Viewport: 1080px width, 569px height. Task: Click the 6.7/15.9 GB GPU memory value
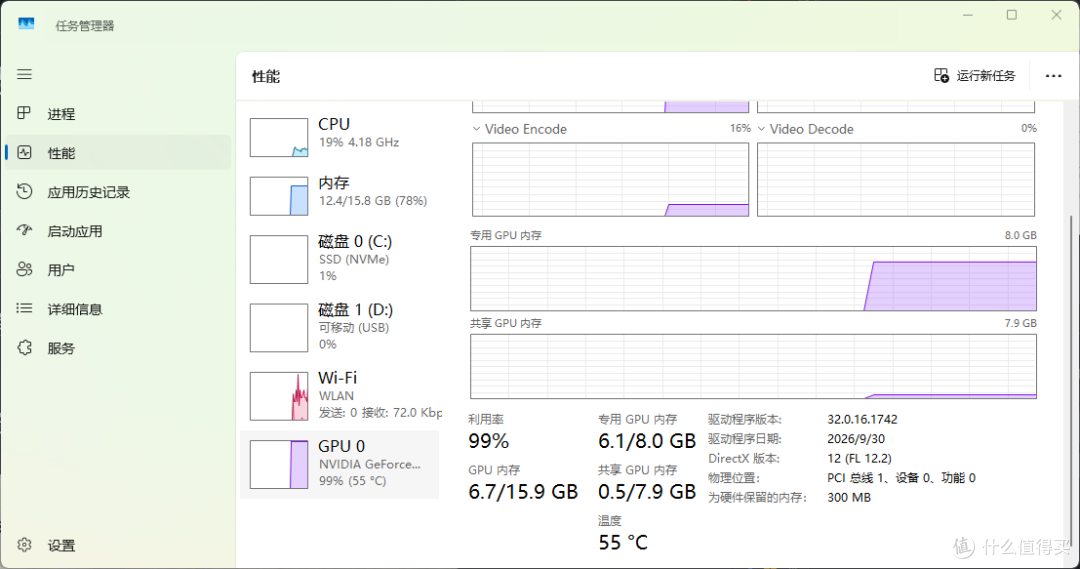523,492
